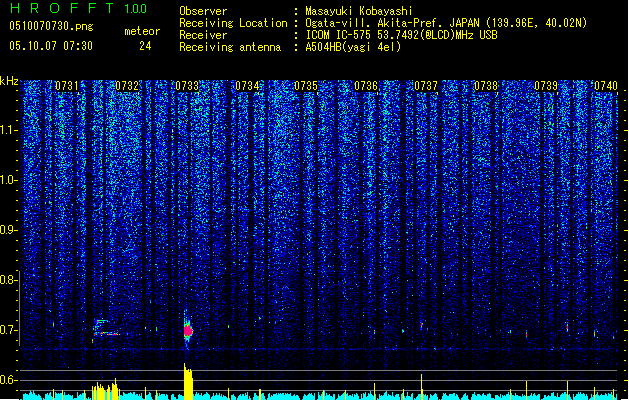
Task: Click the tall yellow power spike at 0733
Action: [x=188, y=381]
